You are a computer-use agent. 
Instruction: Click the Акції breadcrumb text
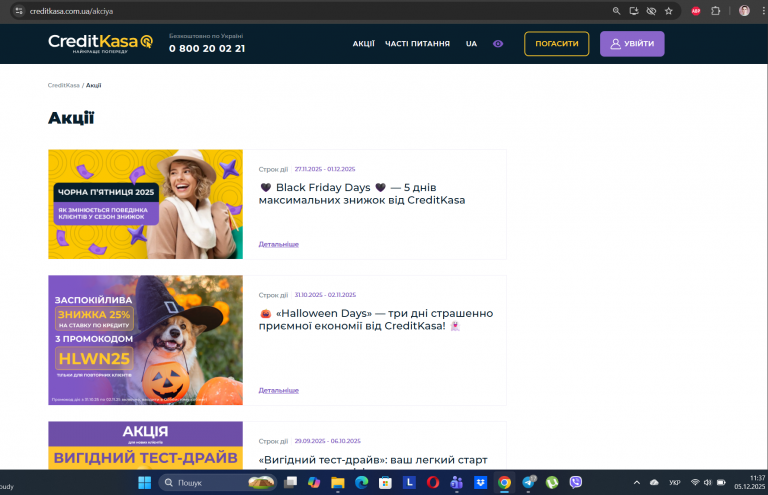pos(94,85)
